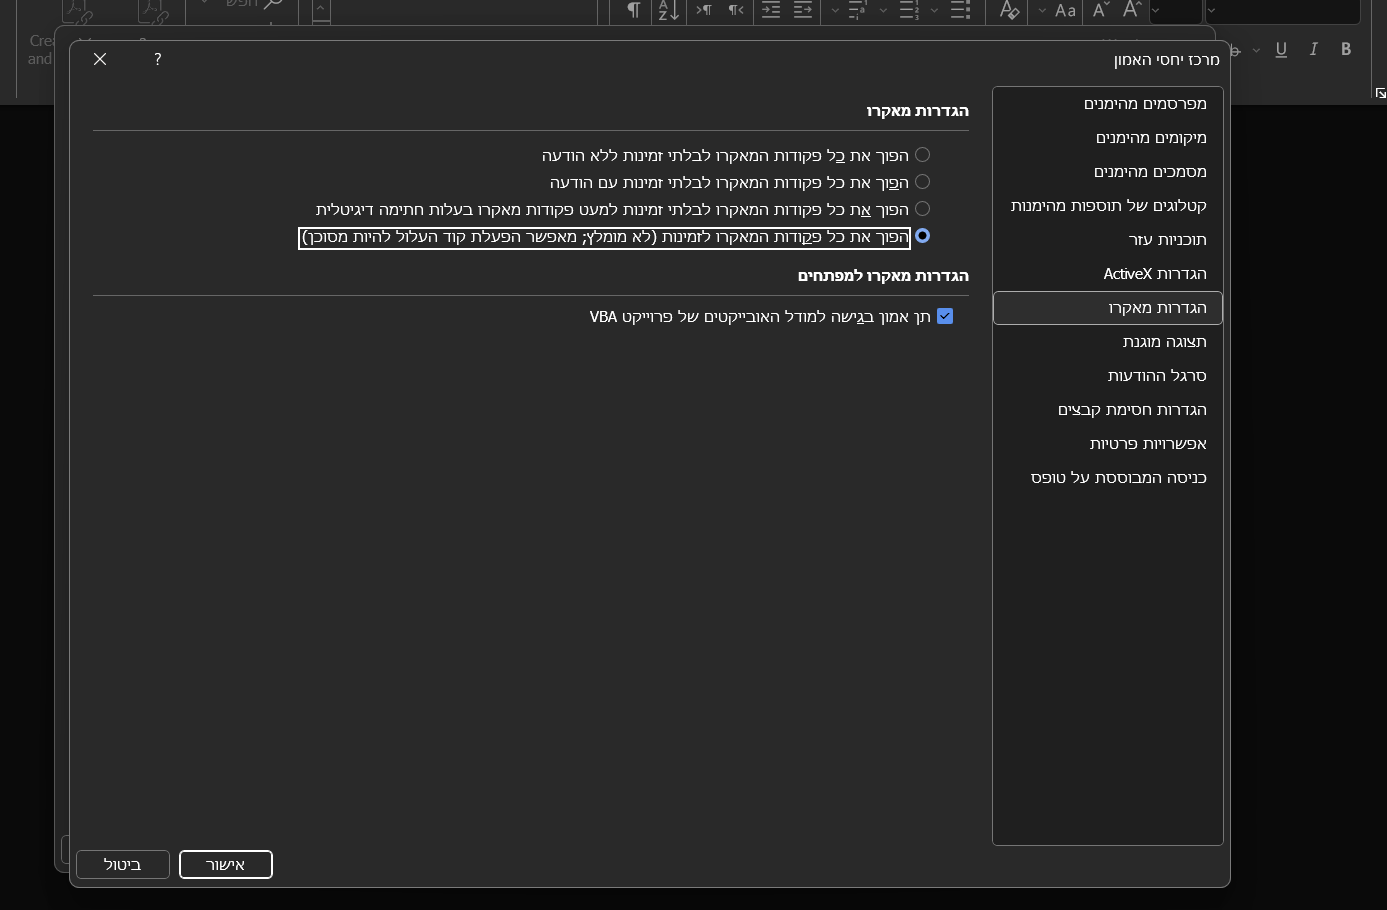Toggle underline formatting in ribbon
Image resolution: width=1387 pixels, height=910 pixels.
point(1281,49)
